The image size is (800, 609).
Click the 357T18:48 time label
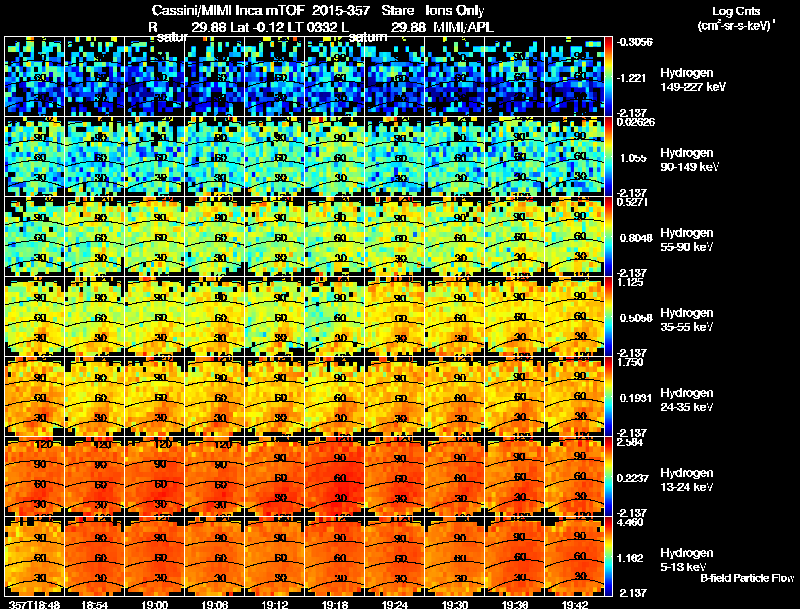click(35, 604)
